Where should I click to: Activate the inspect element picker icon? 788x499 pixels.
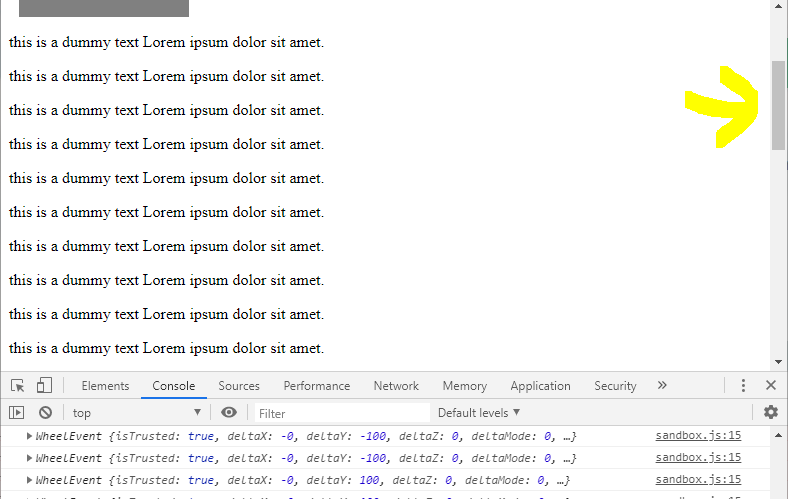click(x=17, y=386)
